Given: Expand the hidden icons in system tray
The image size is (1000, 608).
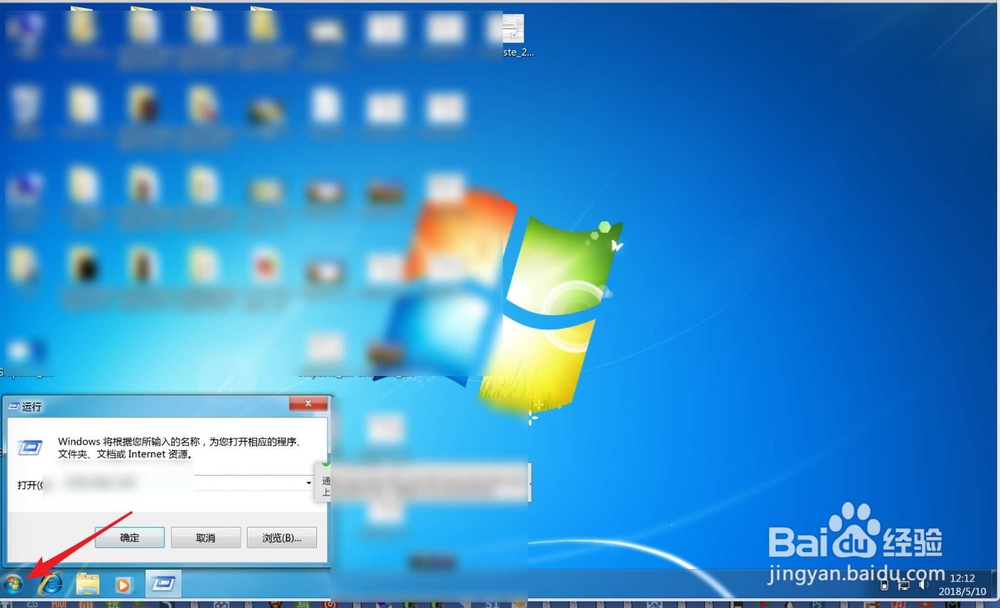Looking at the screenshot, I should [x=868, y=585].
